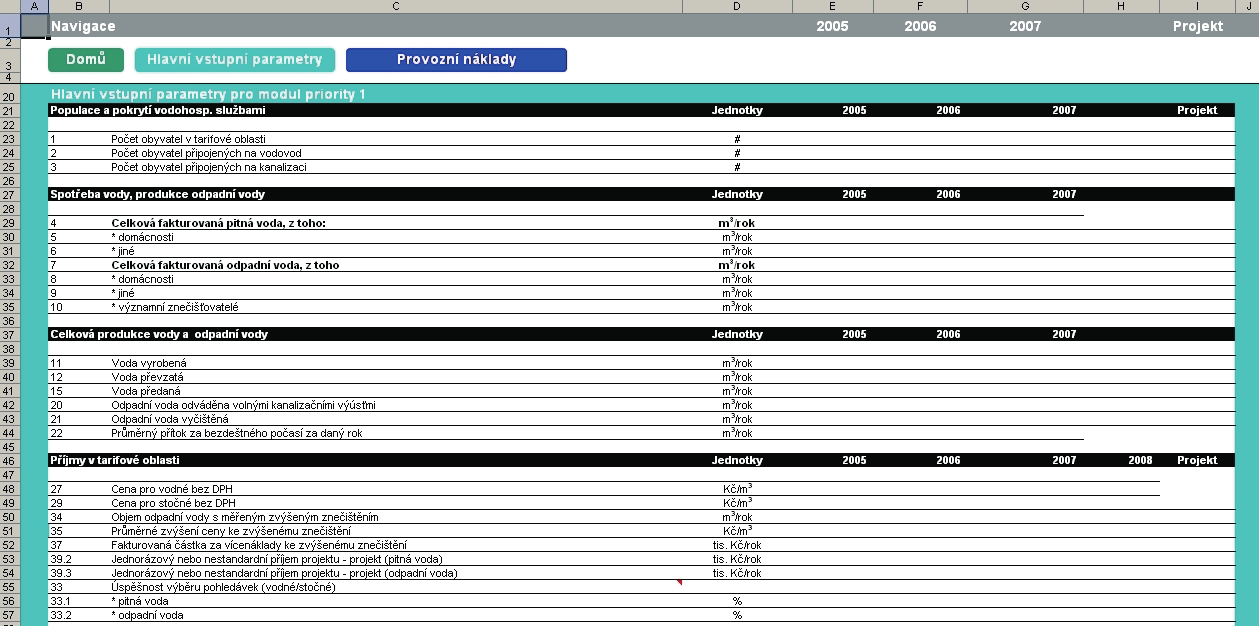Click '* významní znečišťovatelé' cell

coord(175,307)
